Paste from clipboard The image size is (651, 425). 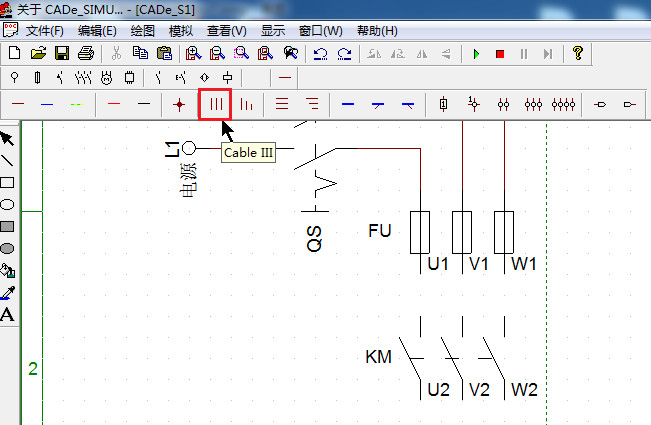(164, 53)
